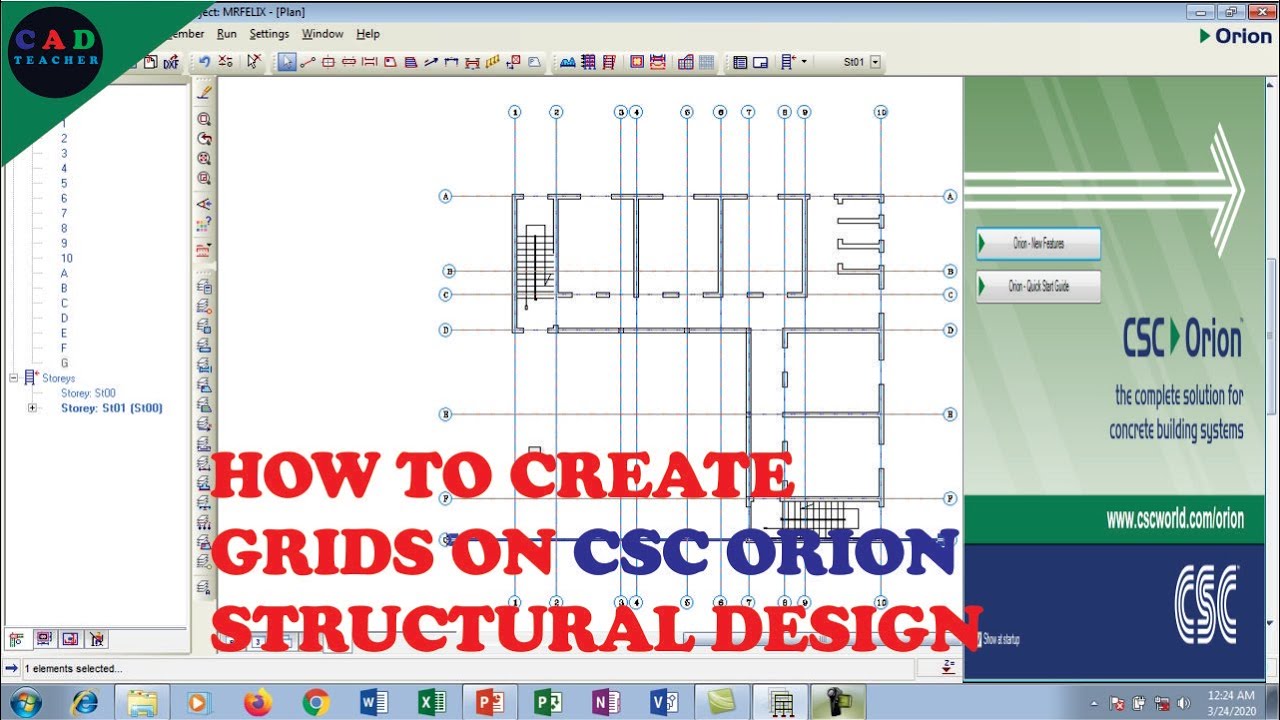Image resolution: width=1280 pixels, height=720 pixels.
Task: Select axis G in the tree
Action: pyautogui.click(x=65, y=364)
